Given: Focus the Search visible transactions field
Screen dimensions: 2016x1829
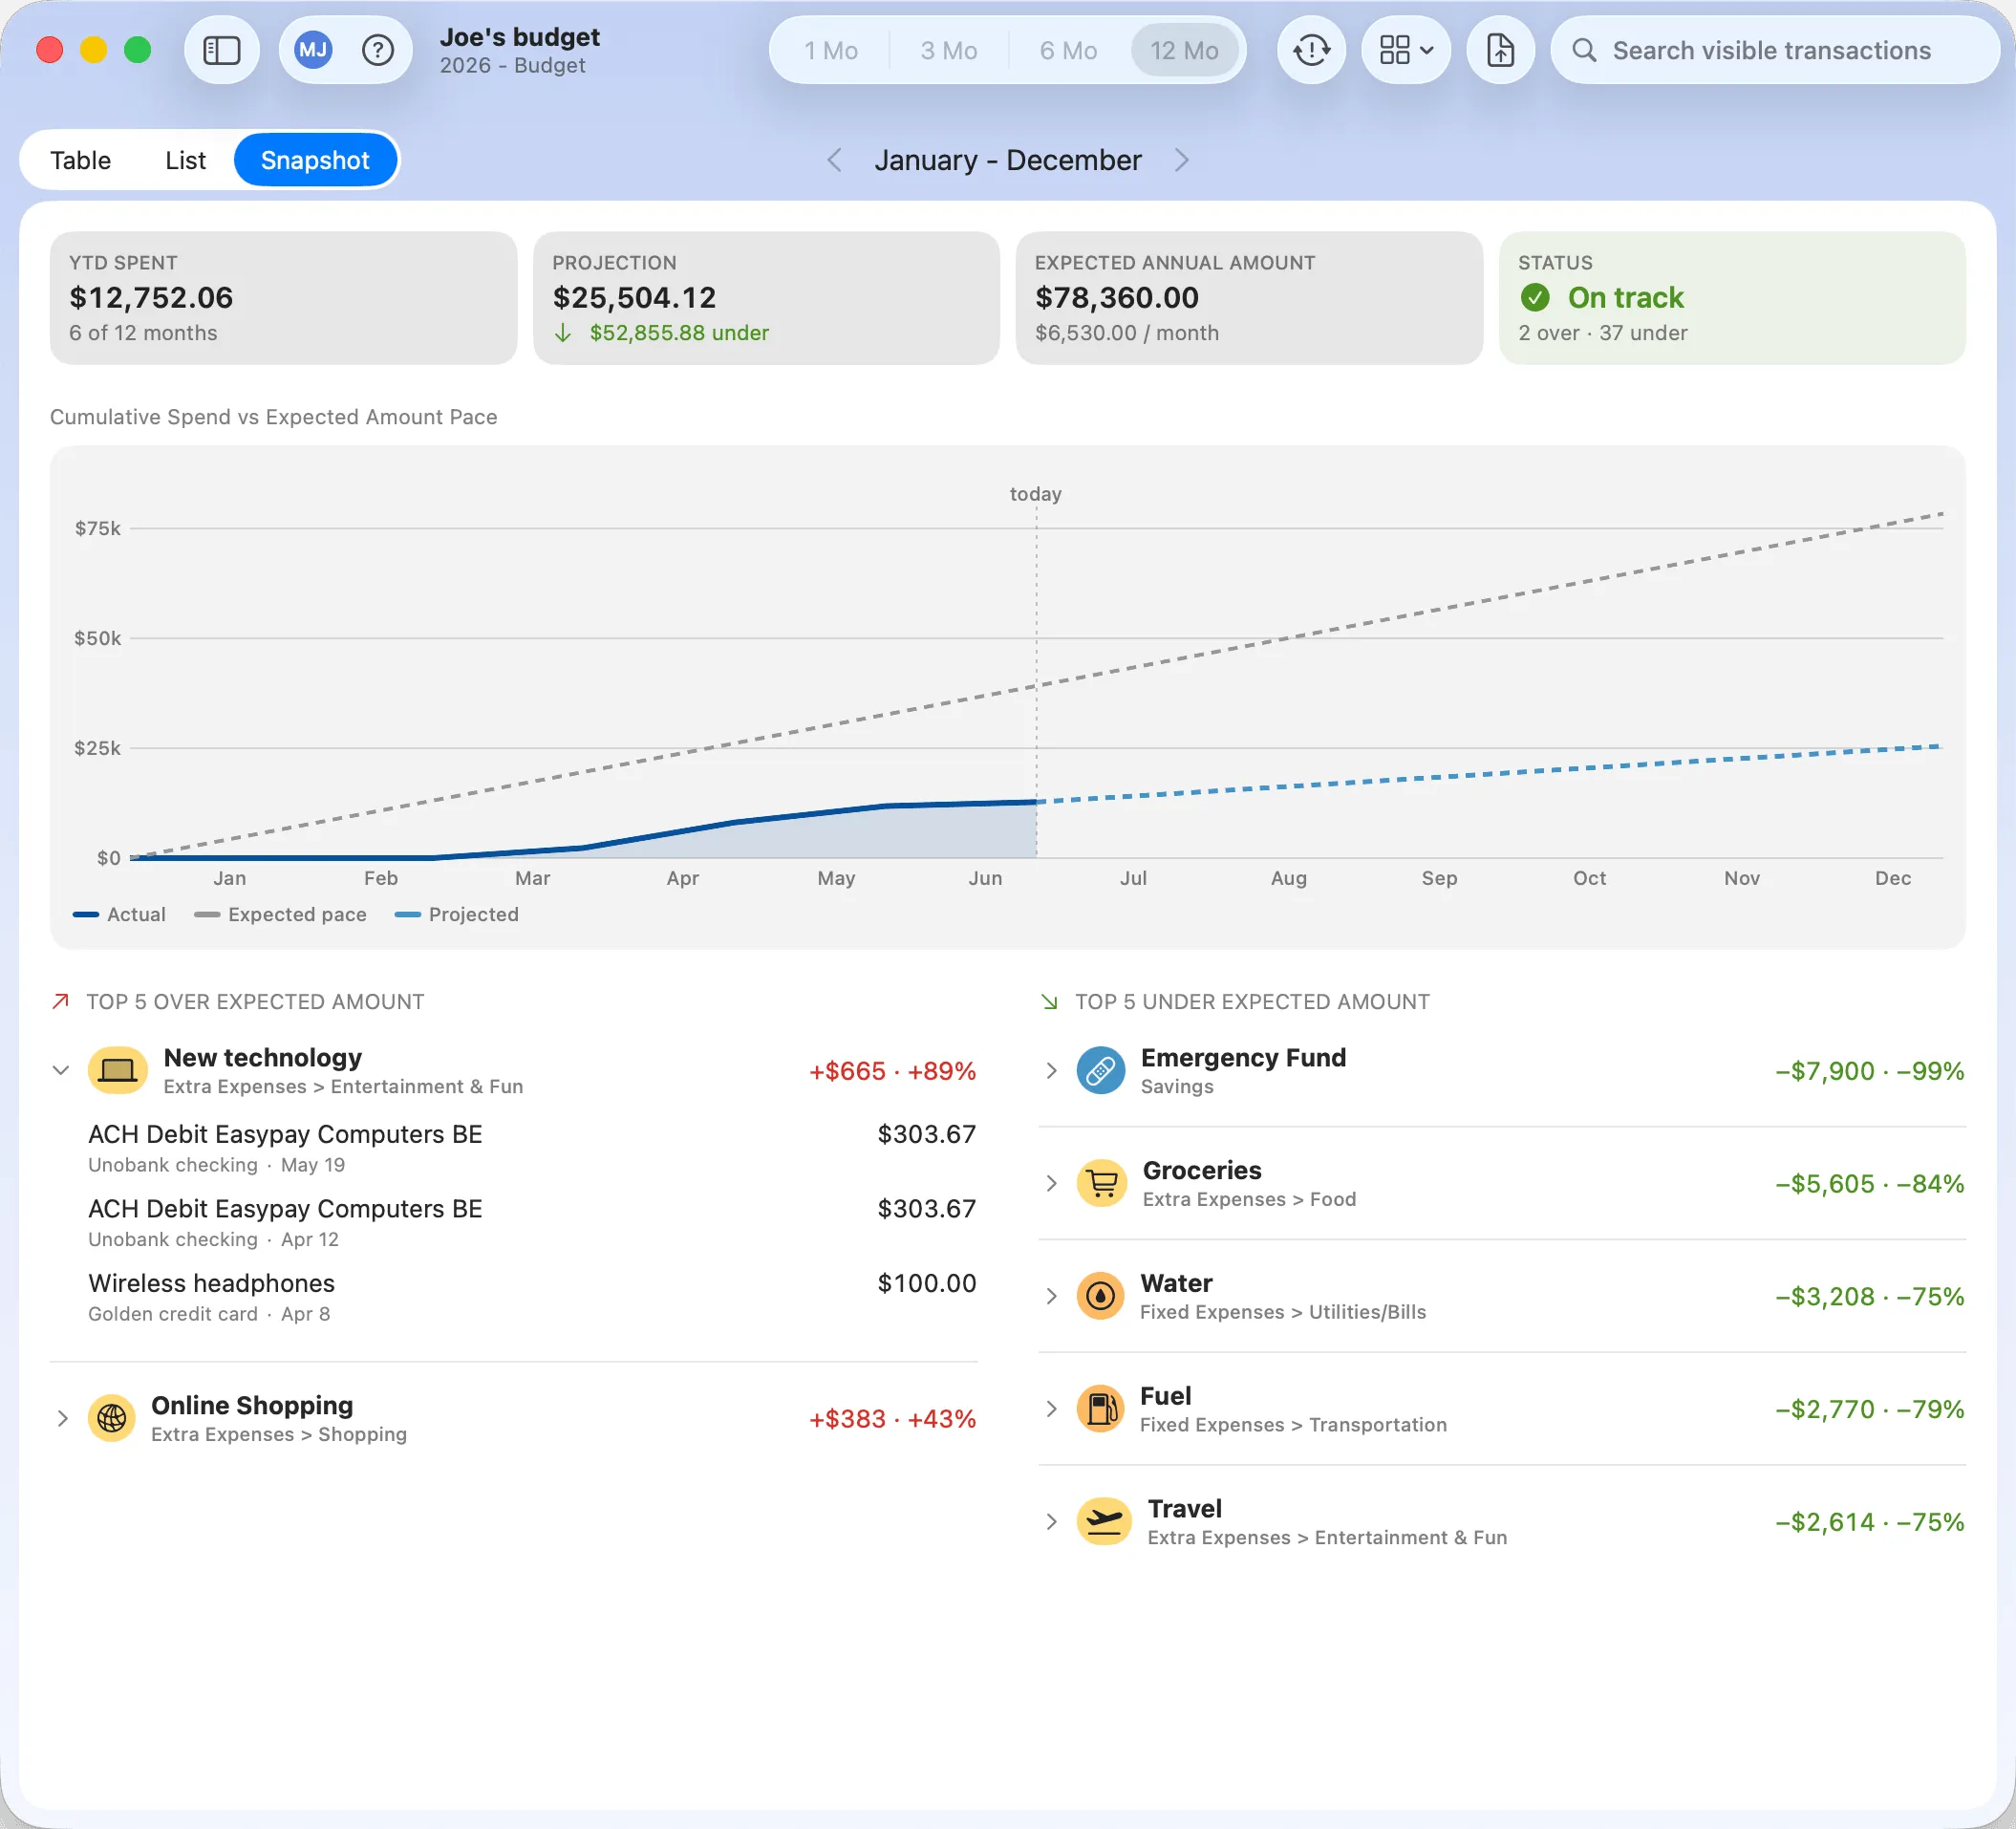Looking at the screenshot, I should 1774,50.
